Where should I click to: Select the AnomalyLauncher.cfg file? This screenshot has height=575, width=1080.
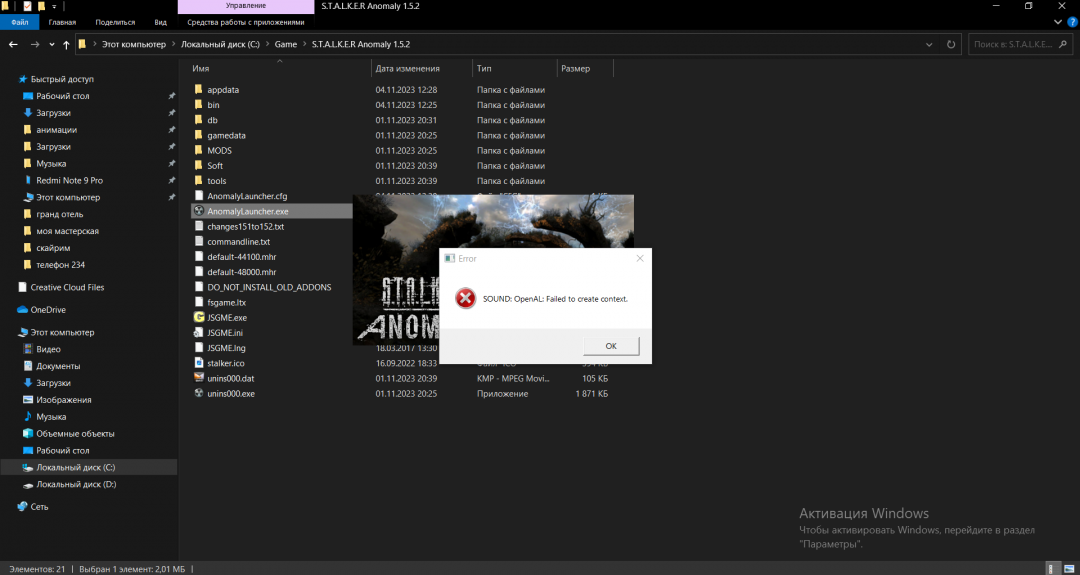pyautogui.click(x=247, y=196)
